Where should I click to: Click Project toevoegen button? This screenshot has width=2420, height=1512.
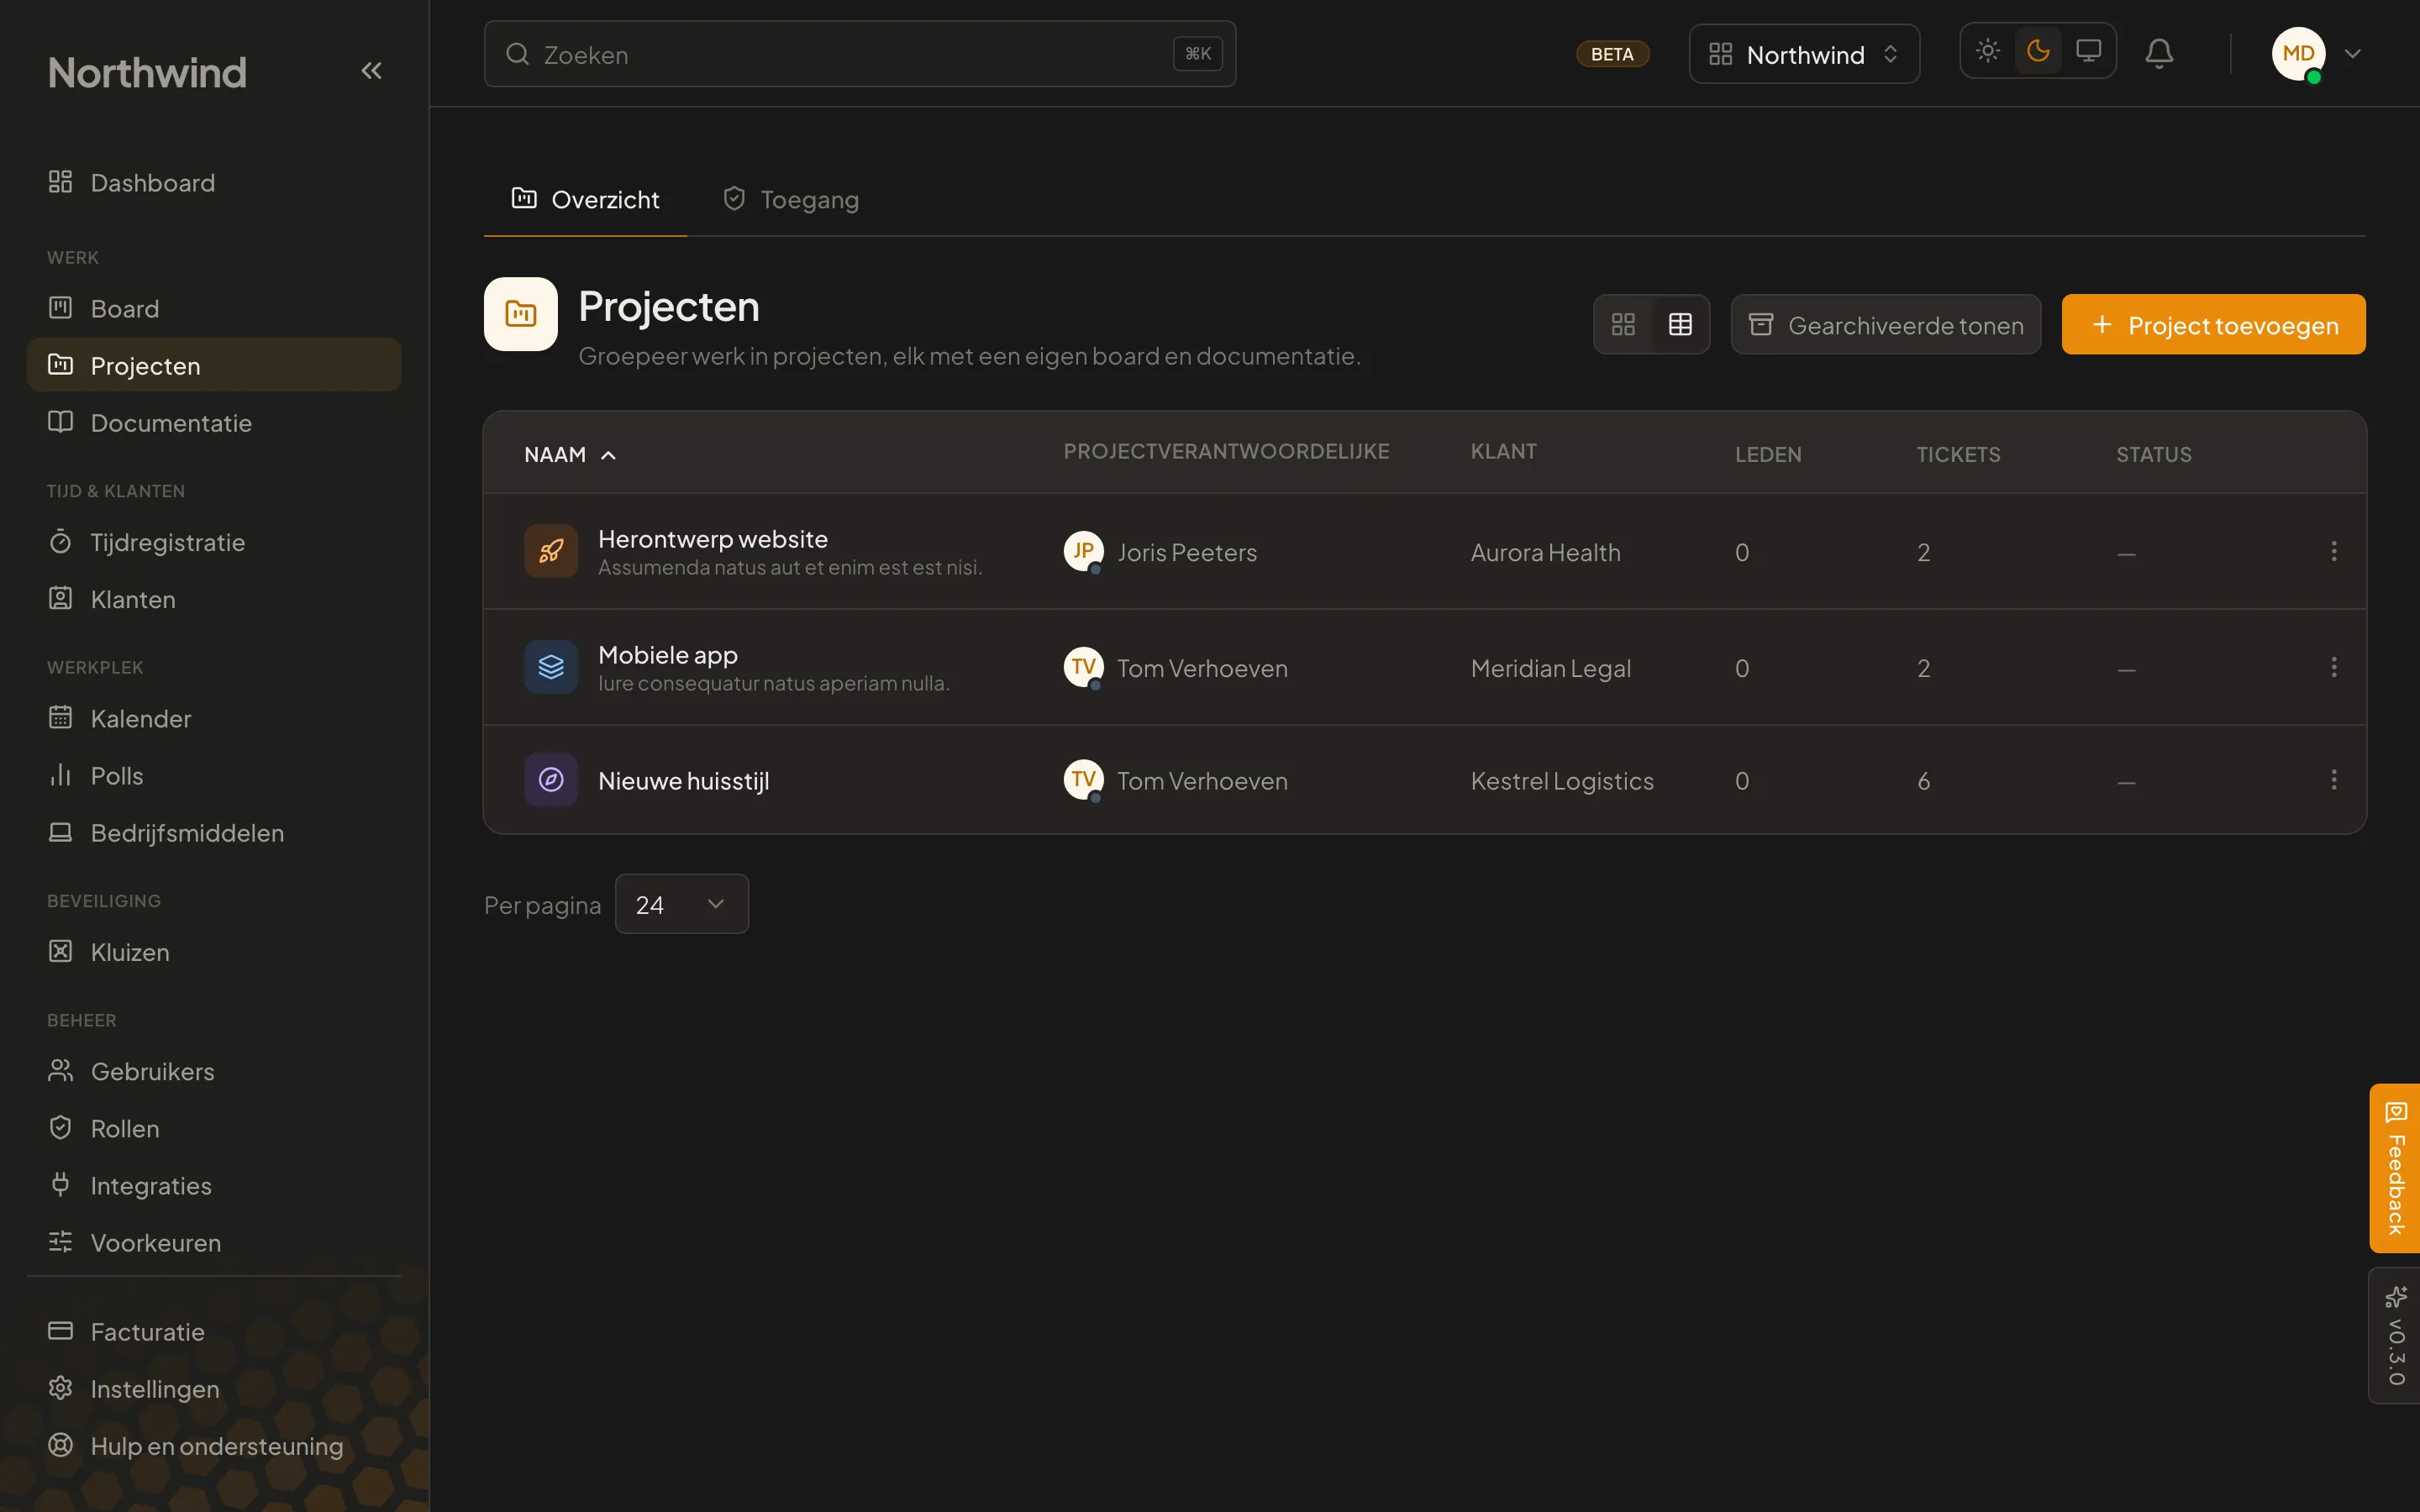[x=2213, y=325]
